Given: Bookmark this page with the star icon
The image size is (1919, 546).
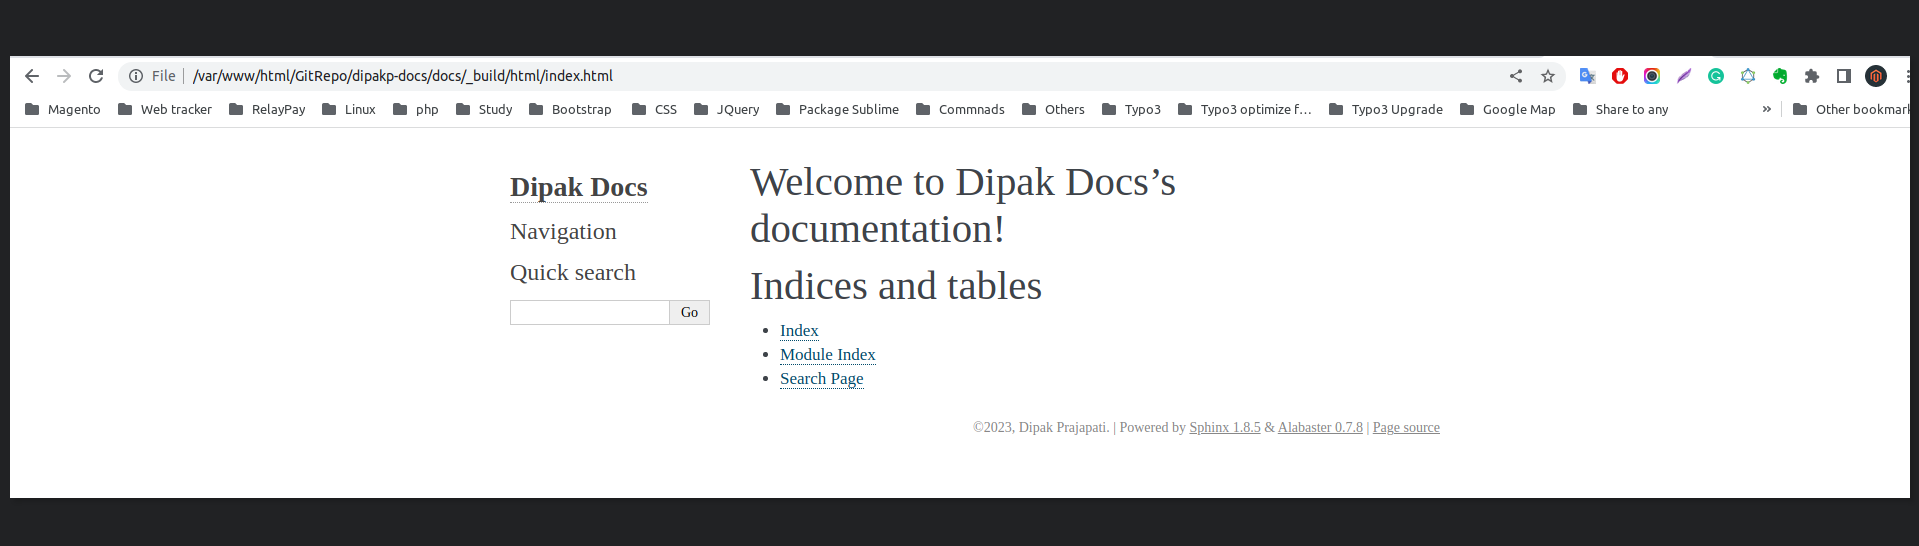Looking at the screenshot, I should pyautogui.click(x=1548, y=76).
